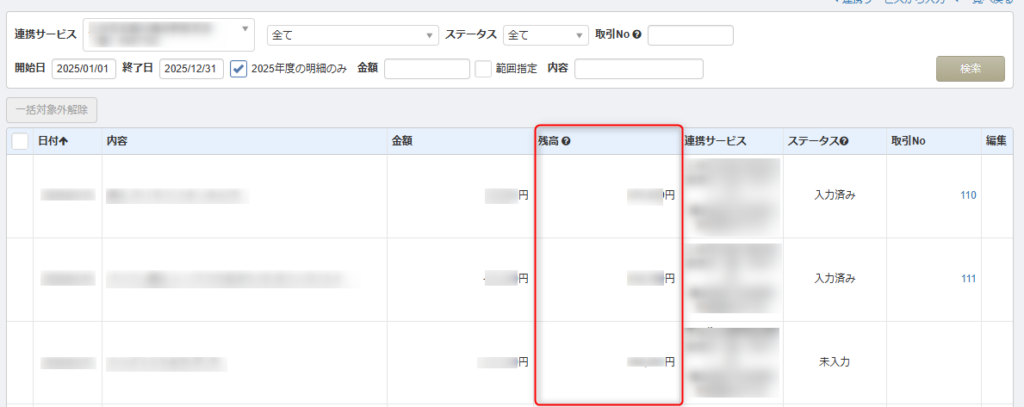This screenshot has width=1024, height=407.
Task: Toggle the 2025年度の明細のみ checkbox
Action: (x=238, y=68)
